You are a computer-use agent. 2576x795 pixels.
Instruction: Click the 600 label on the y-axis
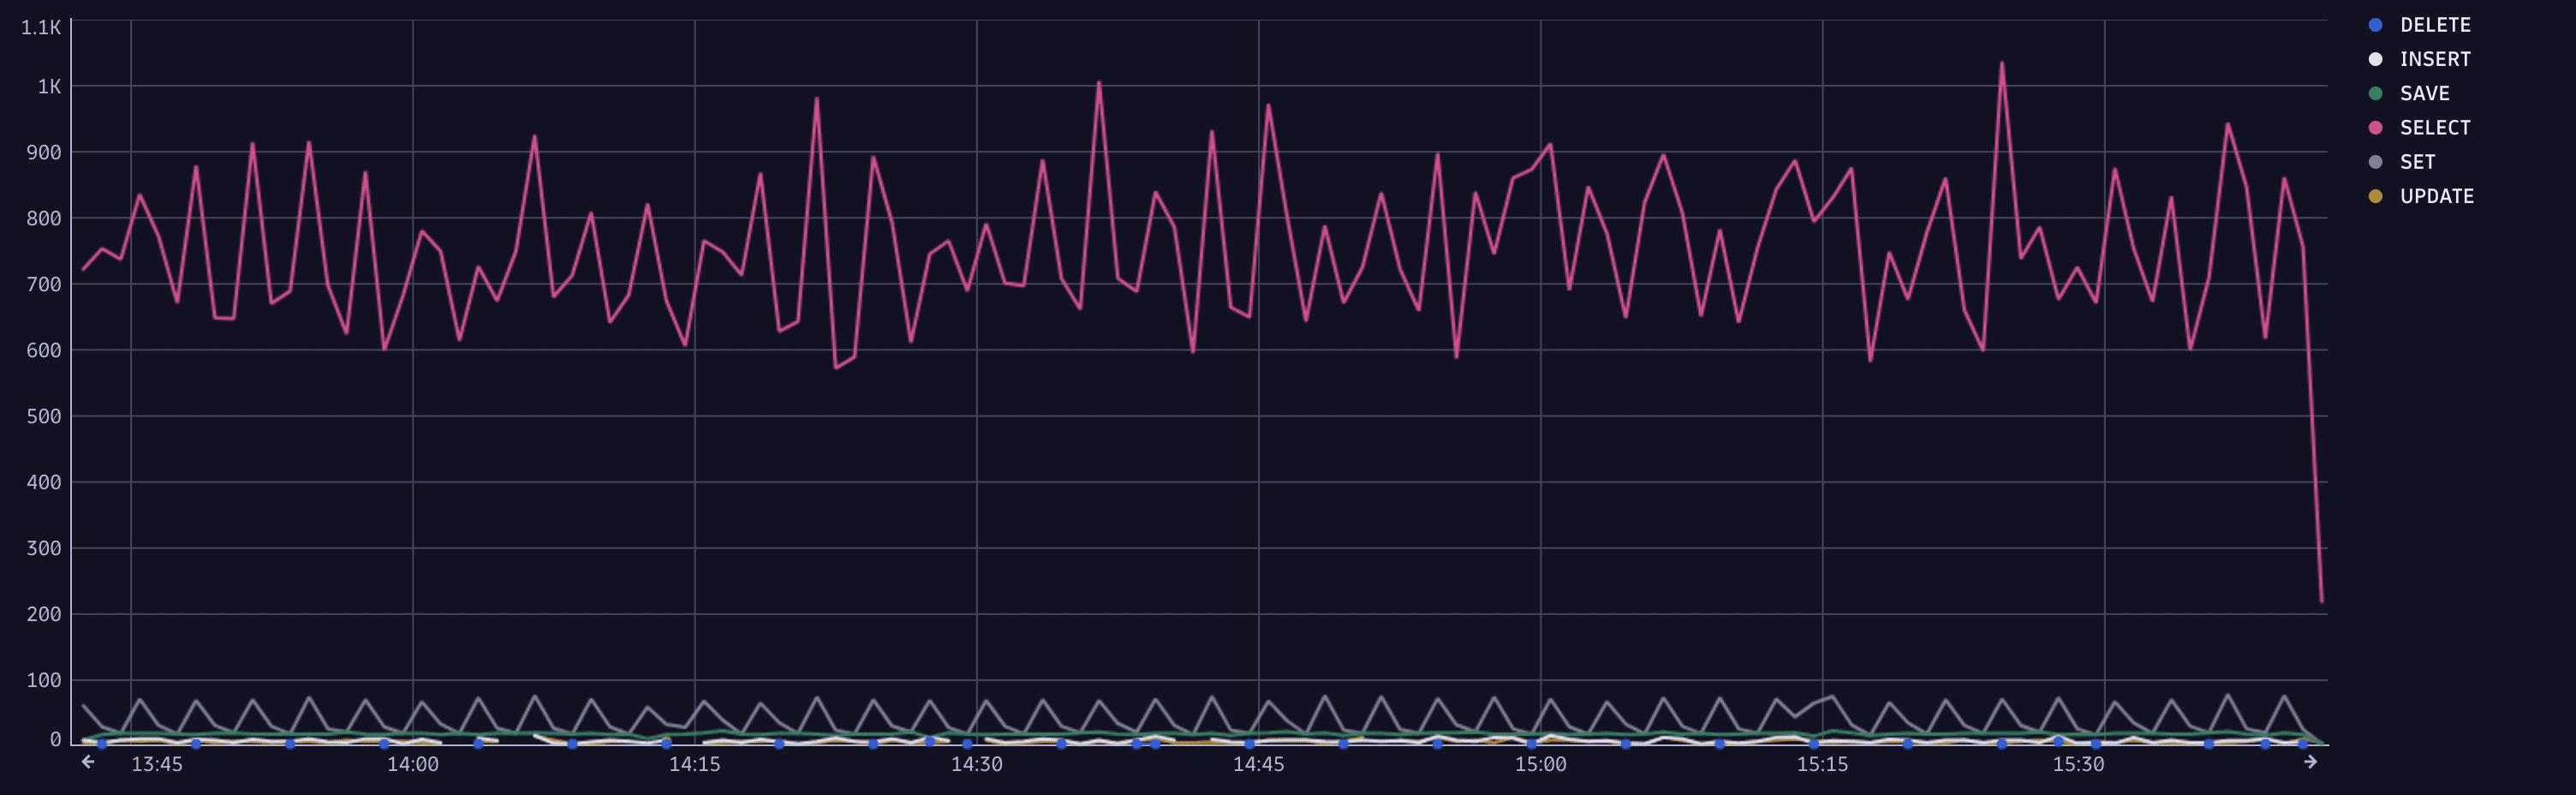click(42, 351)
